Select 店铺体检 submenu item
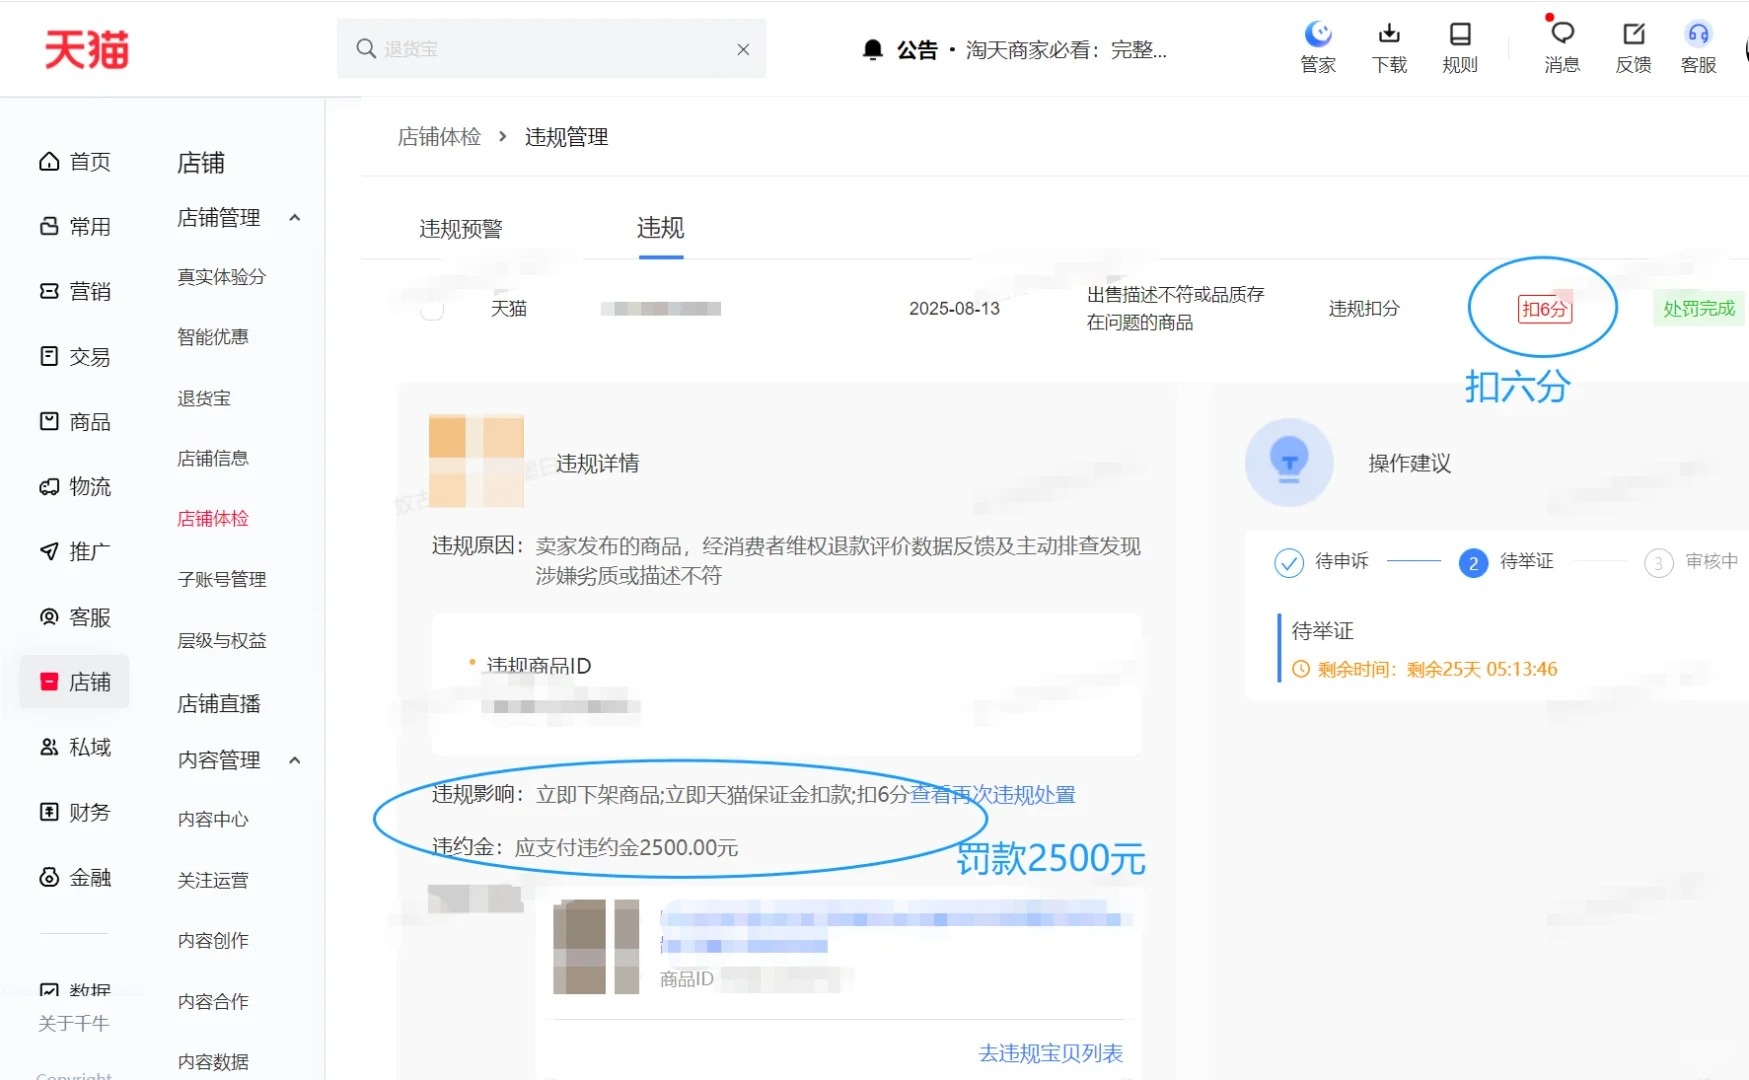Screen dimensions: 1749x1080 coord(213,519)
